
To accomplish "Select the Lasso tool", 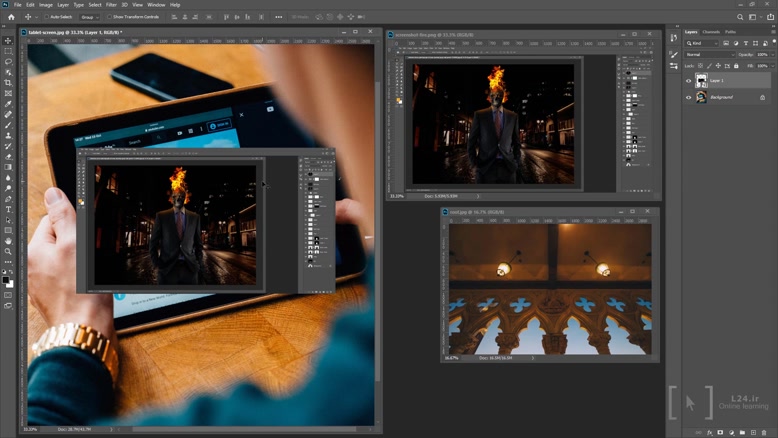I will (8, 61).
